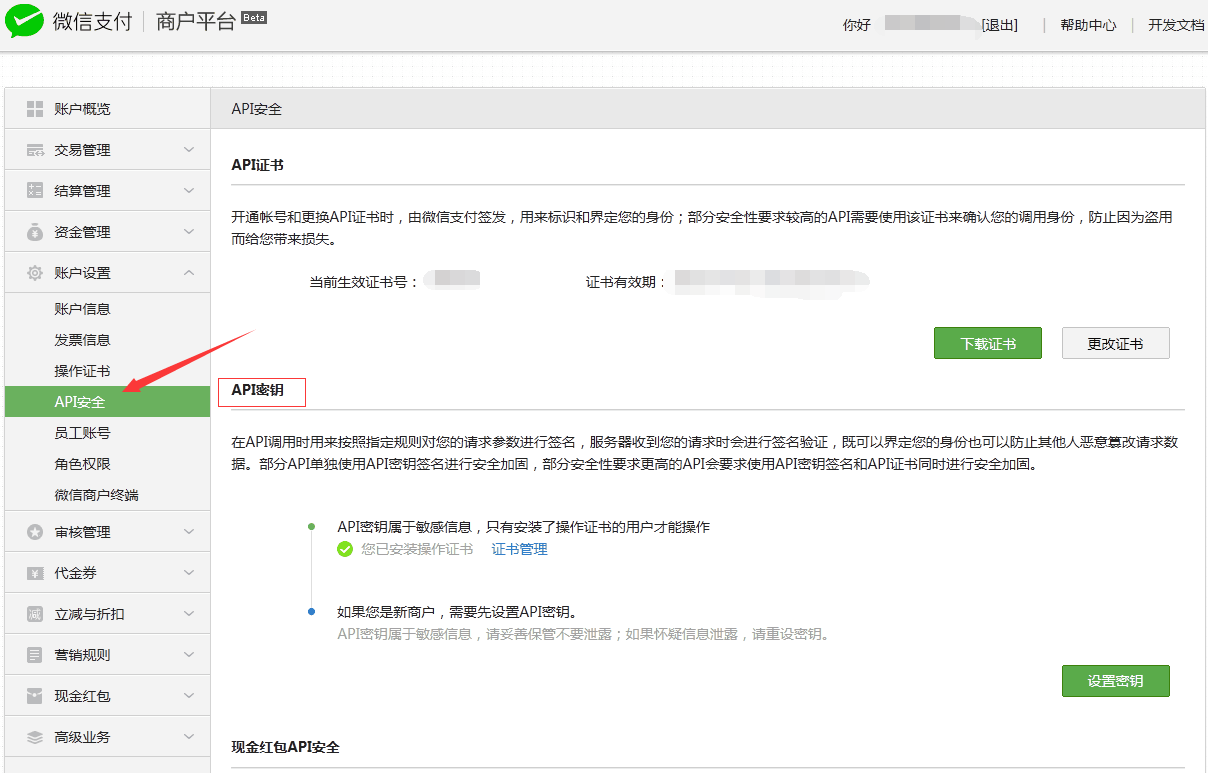
Task: Expand the 代金券 menu chevron
Action: (189, 573)
